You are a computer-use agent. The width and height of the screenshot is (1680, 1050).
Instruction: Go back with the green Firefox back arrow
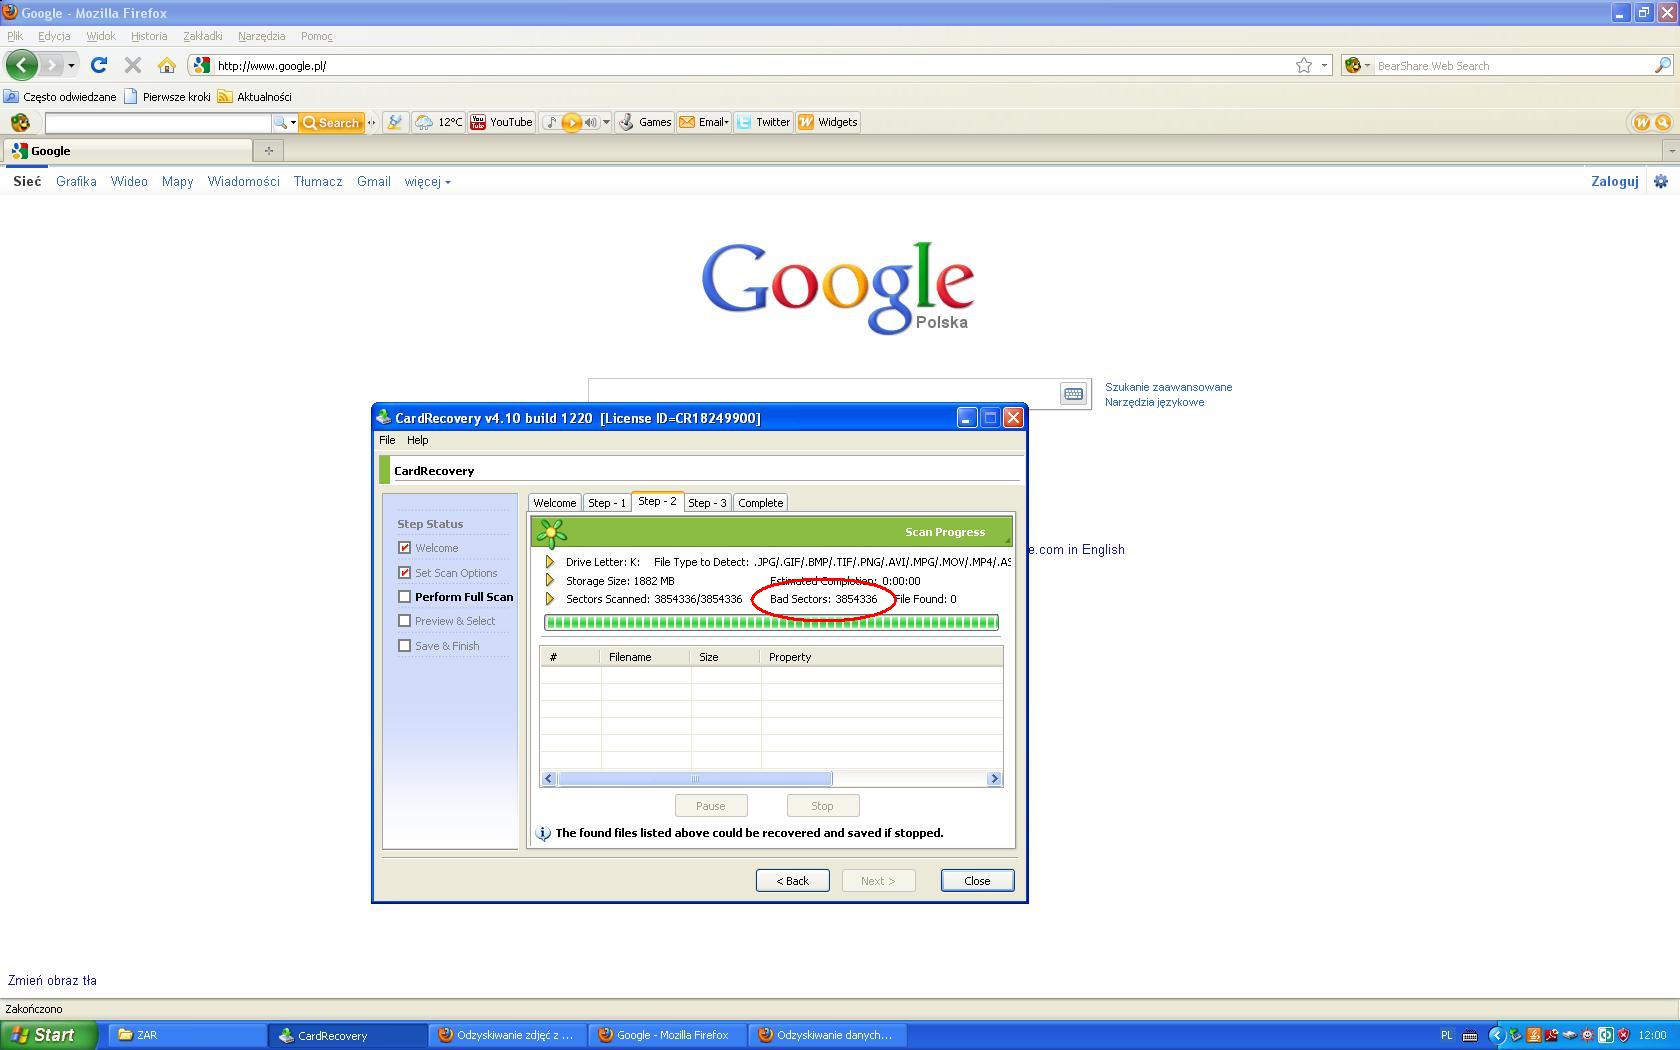coord(21,65)
